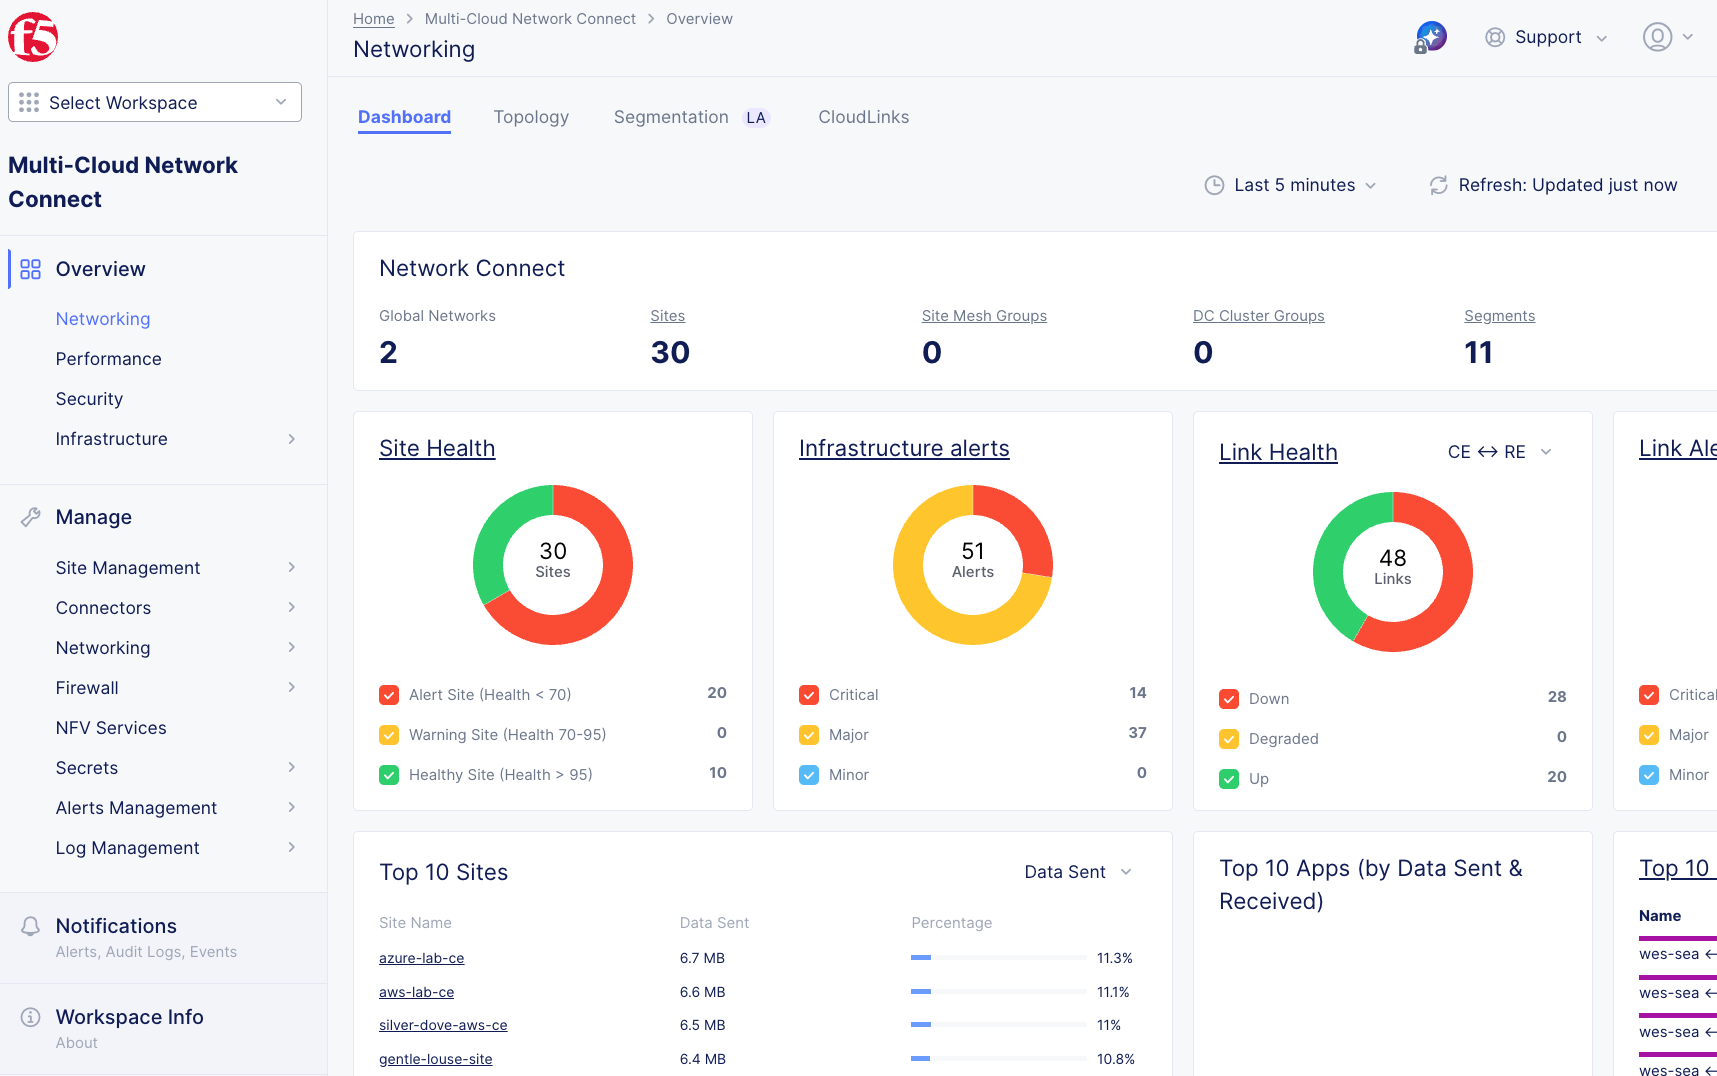The width and height of the screenshot is (1717, 1076).
Task: Toggle Warning Site (Health 70-95) checkbox
Action: 389,735
